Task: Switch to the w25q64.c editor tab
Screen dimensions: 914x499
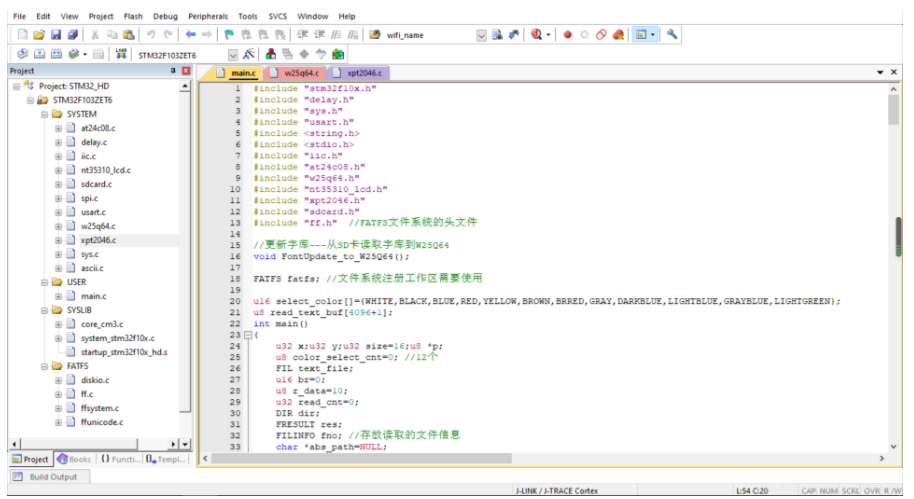Action: pyautogui.click(x=301, y=73)
